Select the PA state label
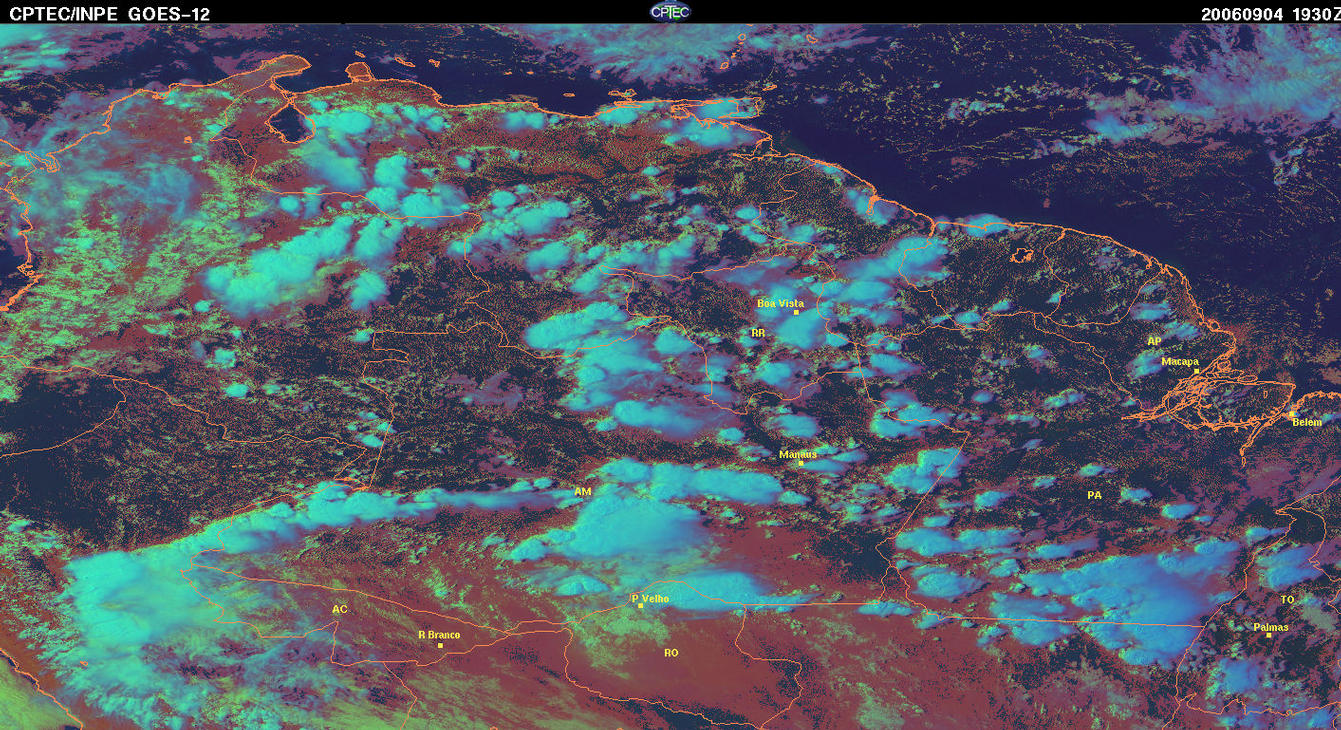Viewport: 1341px width, 730px height. pyautogui.click(x=1094, y=495)
